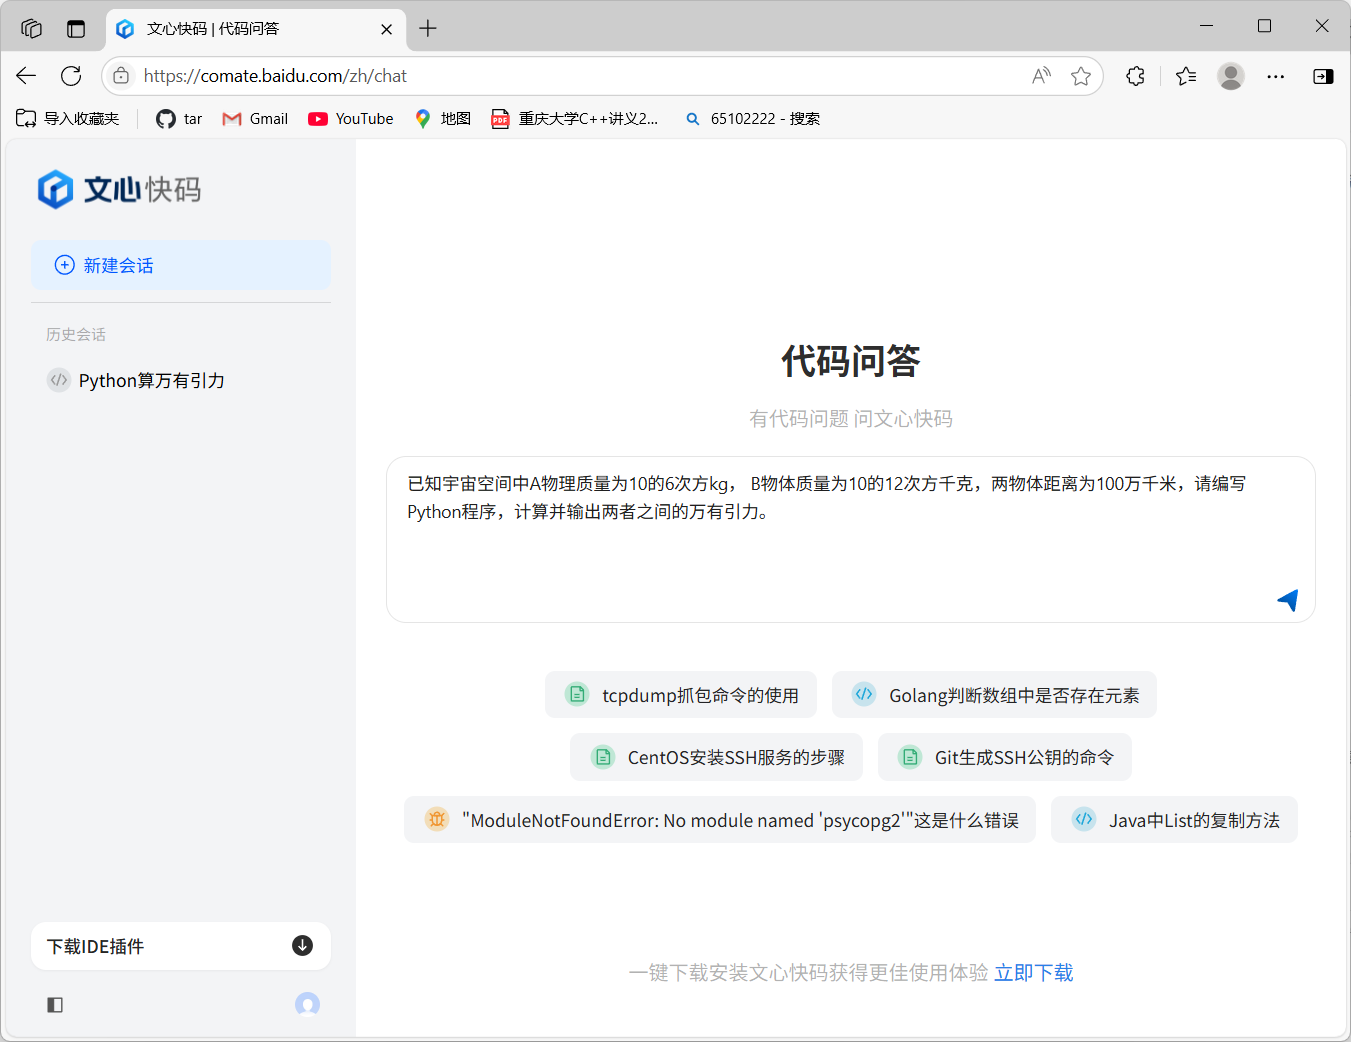Collapse the sidebar with the panel icon
This screenshot has width=1351, height=1042.
point(55,1005)
